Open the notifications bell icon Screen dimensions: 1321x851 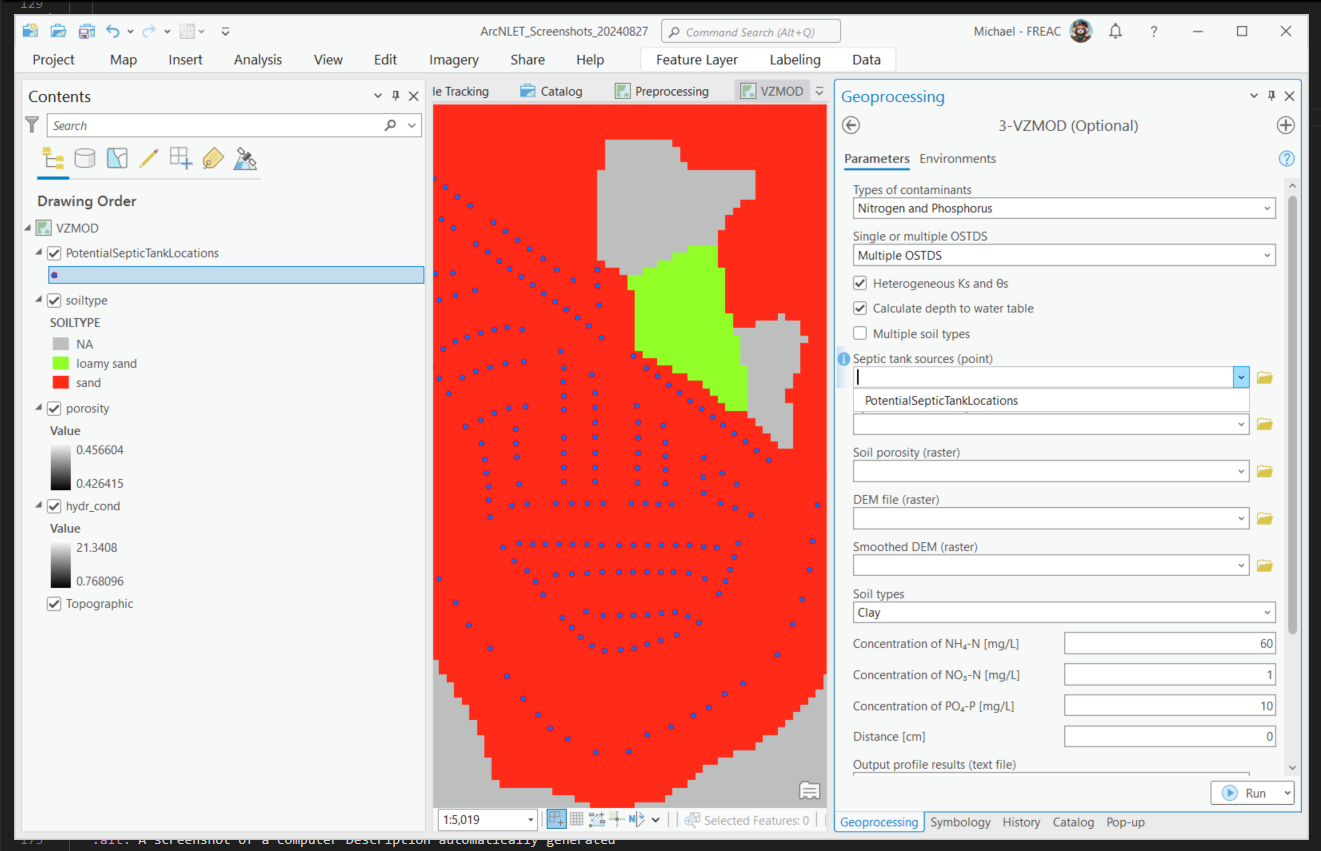click(1115, 31)
